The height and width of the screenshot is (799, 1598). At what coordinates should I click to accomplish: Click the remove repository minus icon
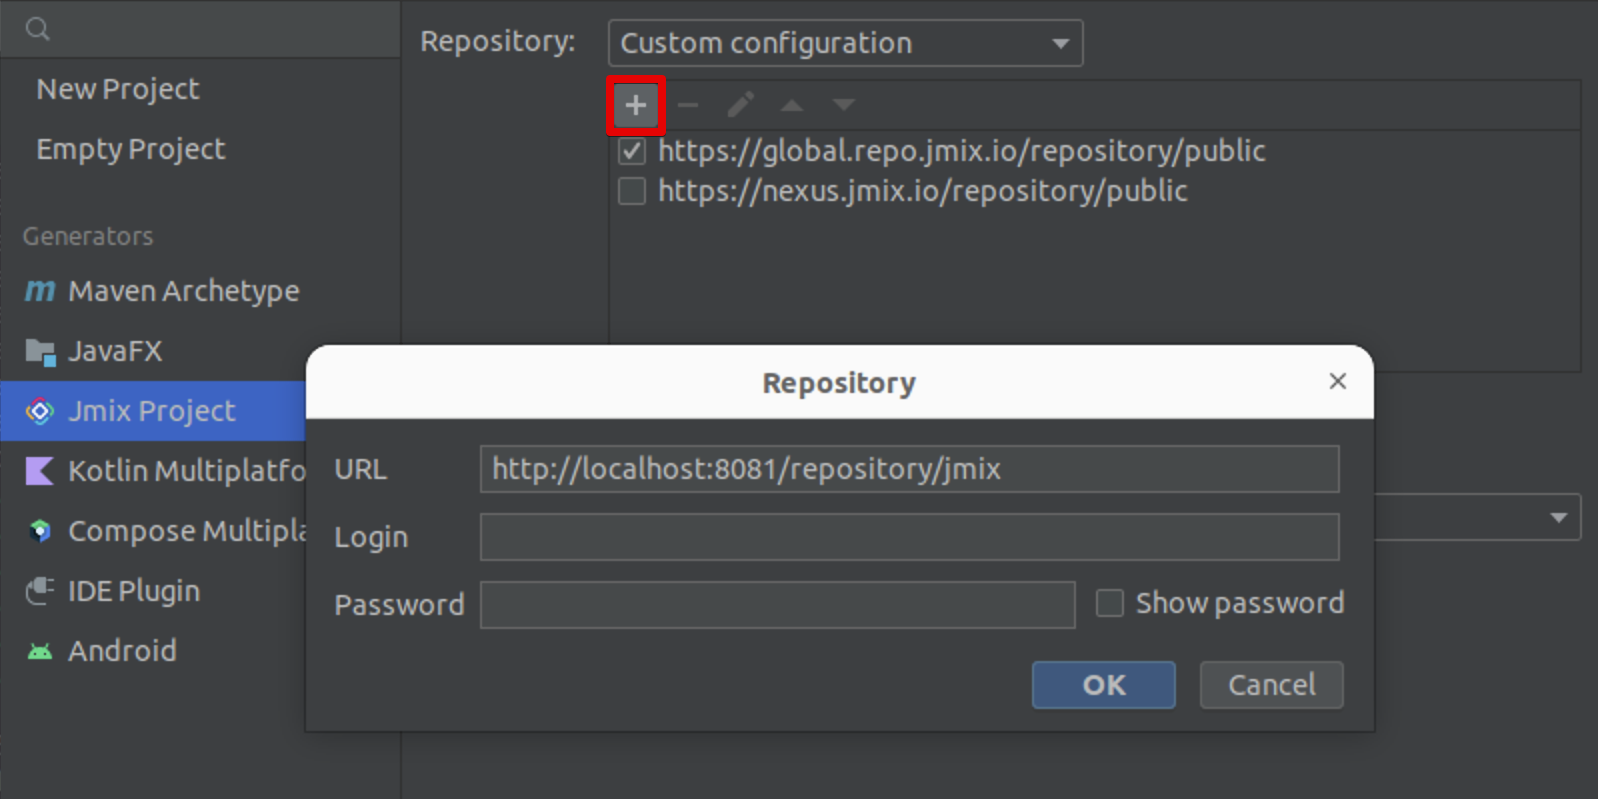click(x=688, y=105)
